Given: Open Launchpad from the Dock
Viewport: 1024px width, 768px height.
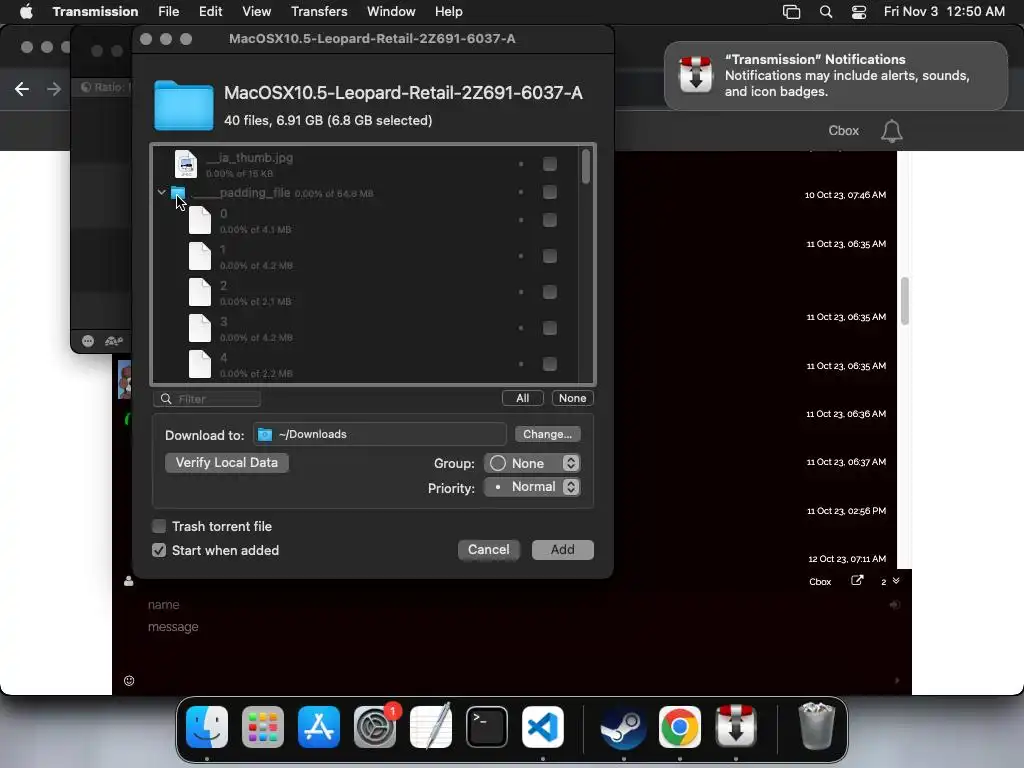Looking at the screenshot, I should coord(263,727).
